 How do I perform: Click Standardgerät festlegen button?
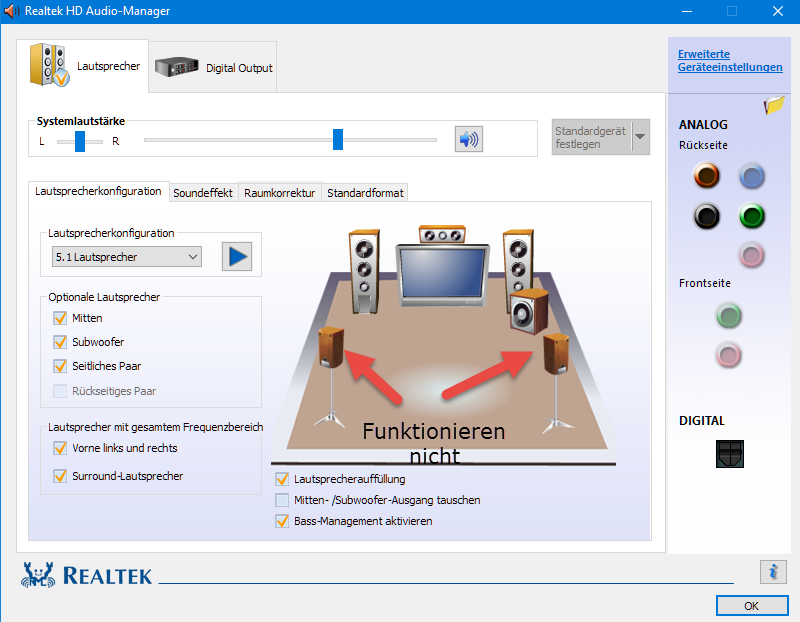pos(591,137)
